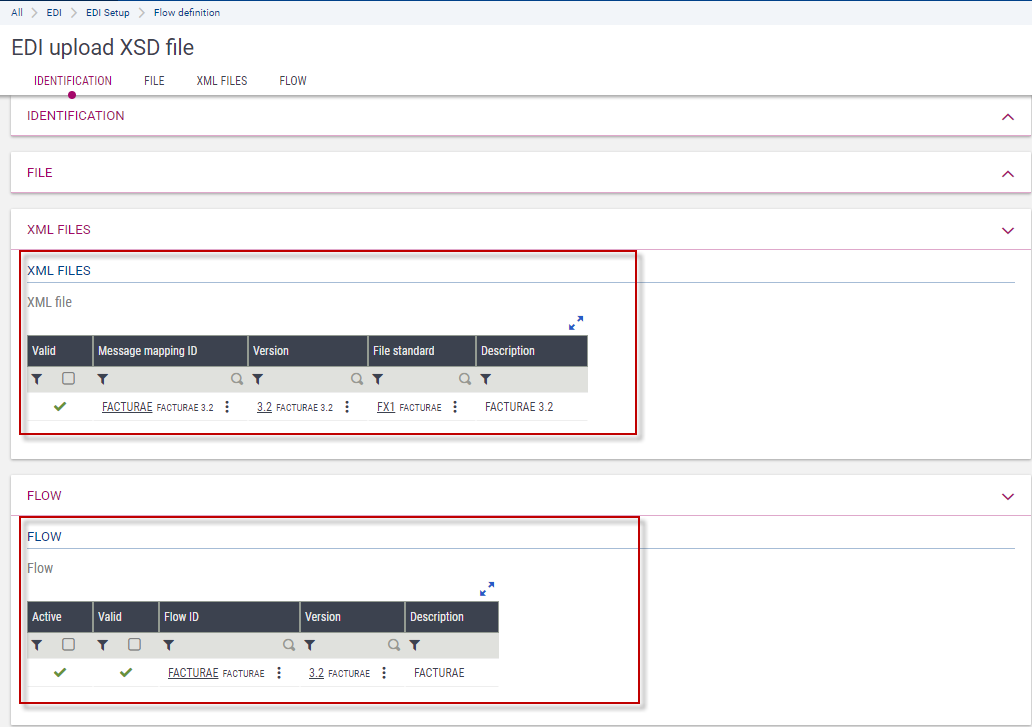Viewport: 1032px width, 727px height.
Task: Open the FACTURAE message mapping ID link
Action: (127, 407)
